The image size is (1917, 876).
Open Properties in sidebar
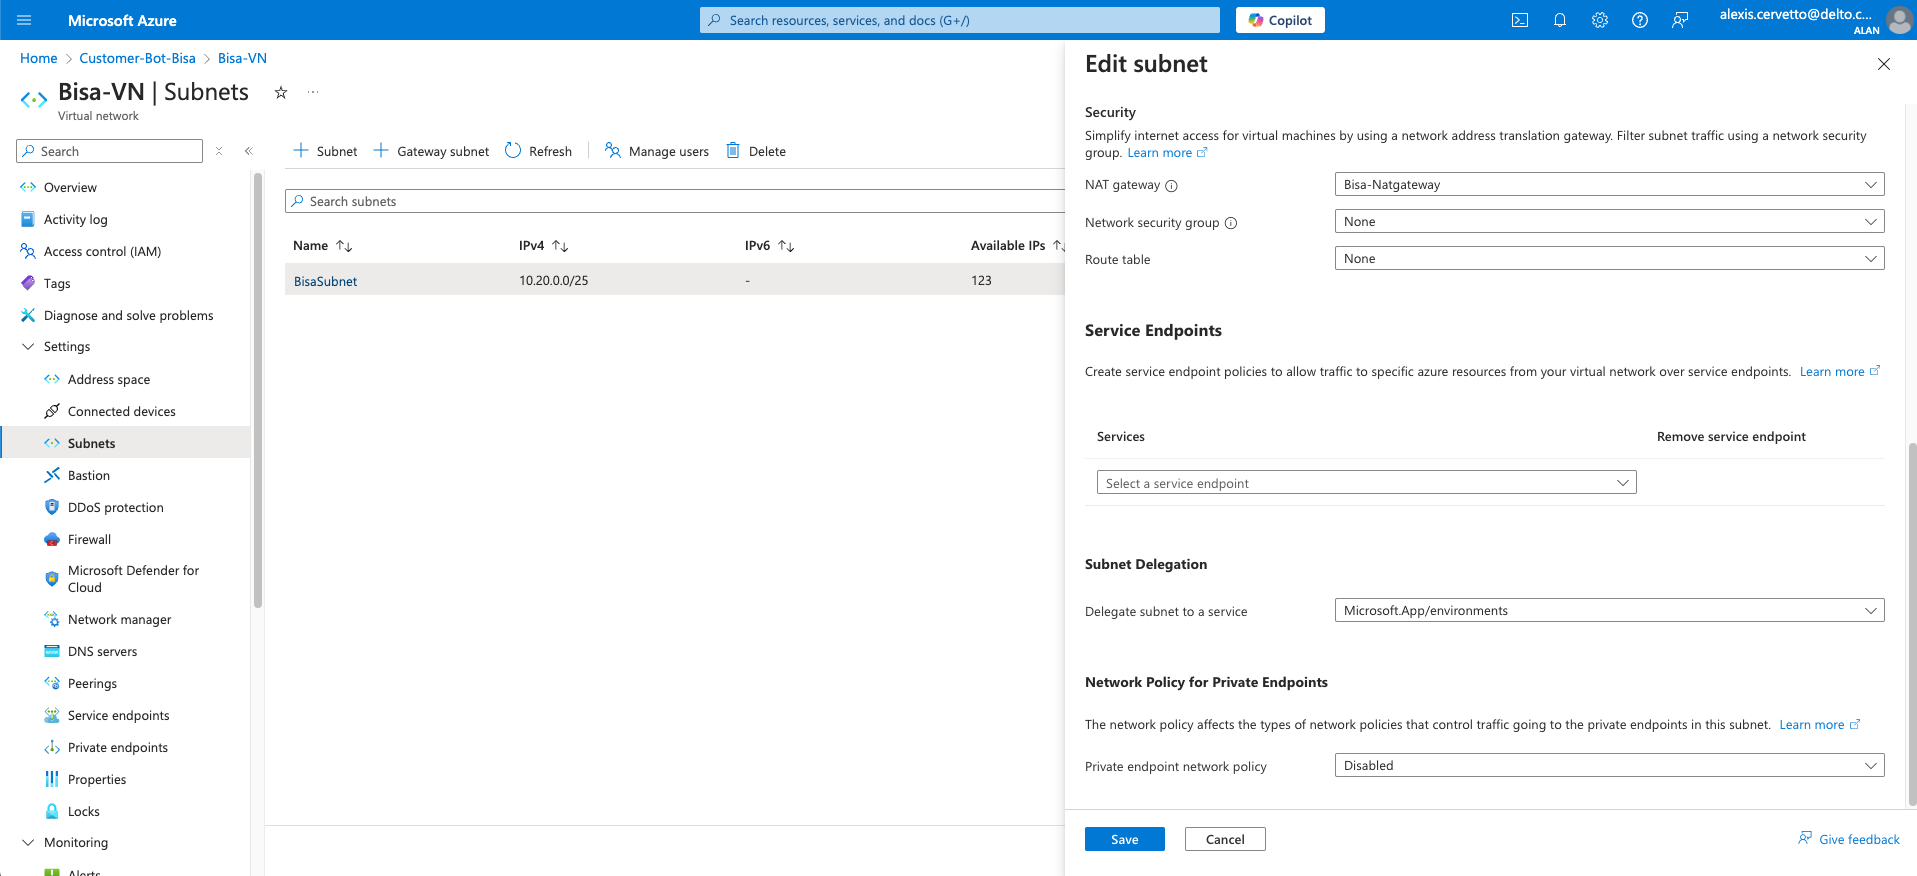tap(97, 779)
